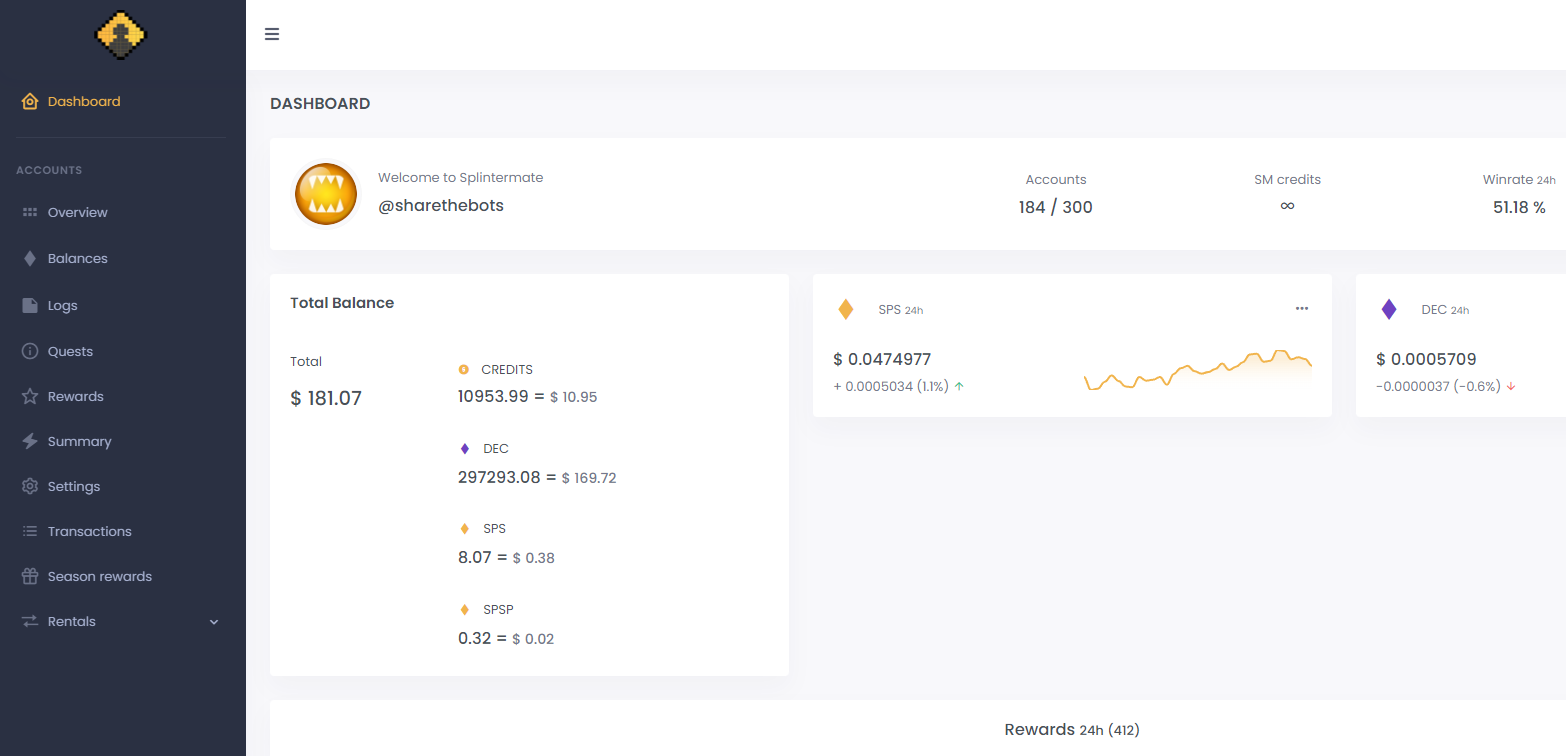
Task: Click the @sharethebots username
Action: point(441,206)
